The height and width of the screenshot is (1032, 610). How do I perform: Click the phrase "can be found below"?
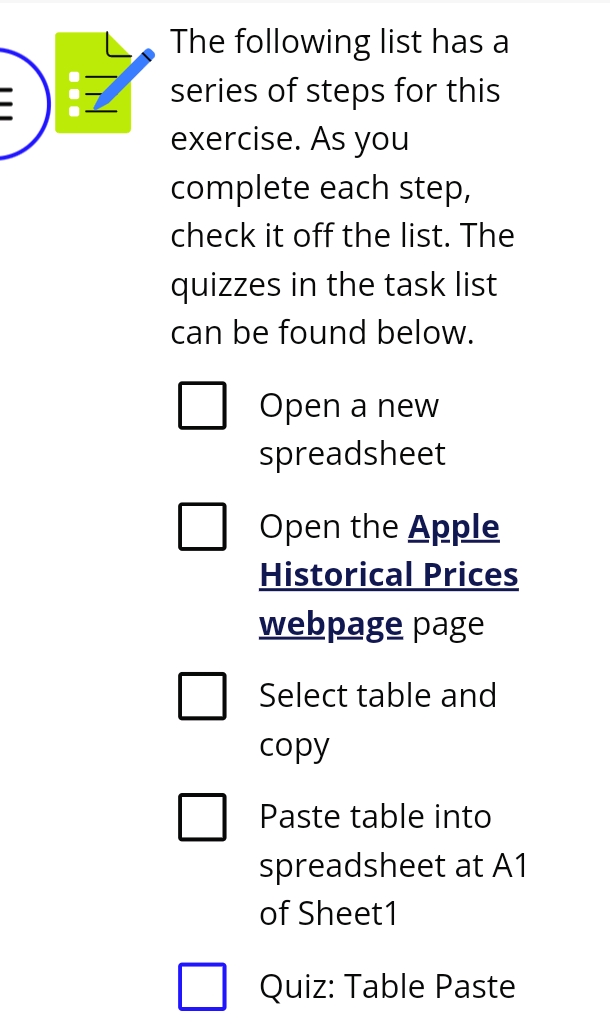tap(320, 332)
